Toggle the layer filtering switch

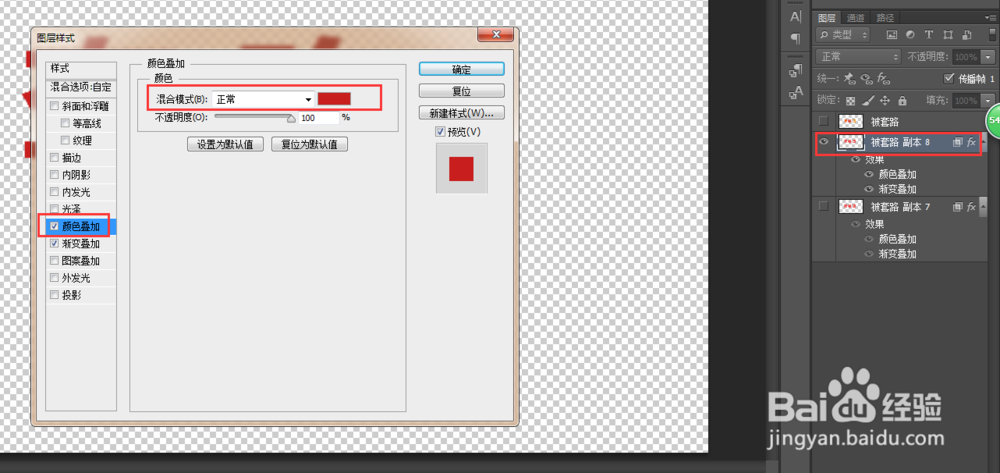click(990, 34)
